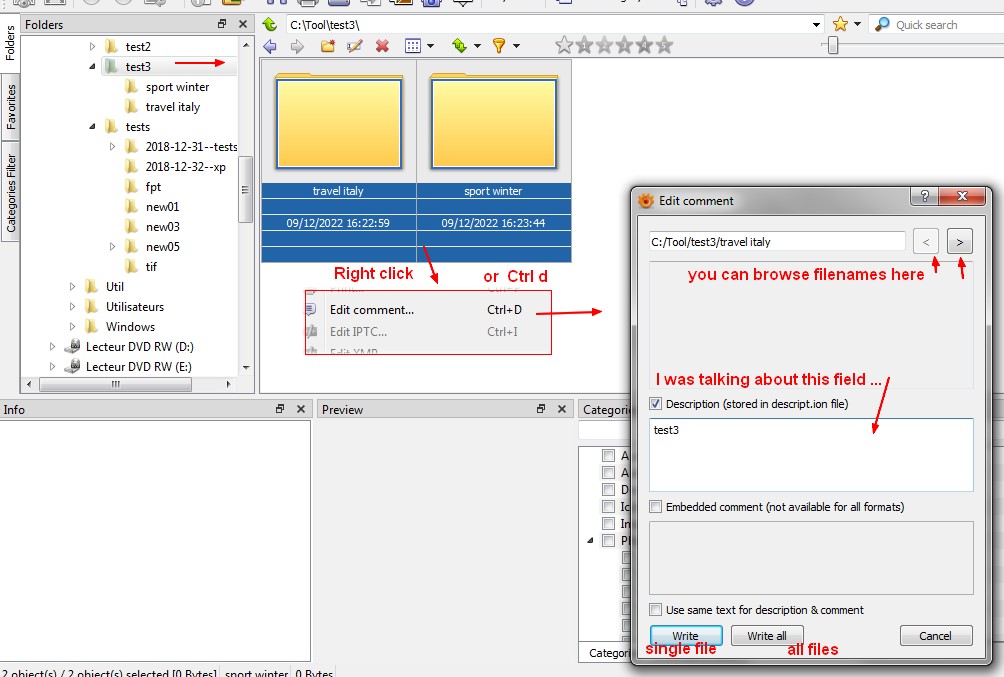The image size is (1004, 677).
Task: Click the new folder icon
Action: click(327, 46)
